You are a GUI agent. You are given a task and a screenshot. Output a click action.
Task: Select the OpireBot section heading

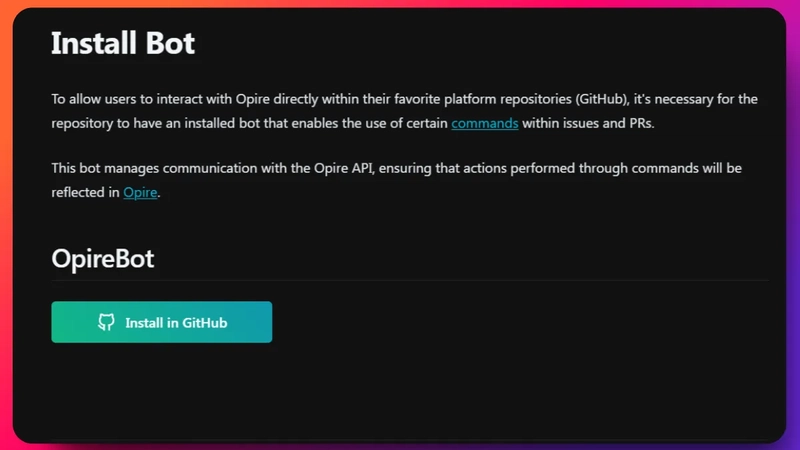103,258
